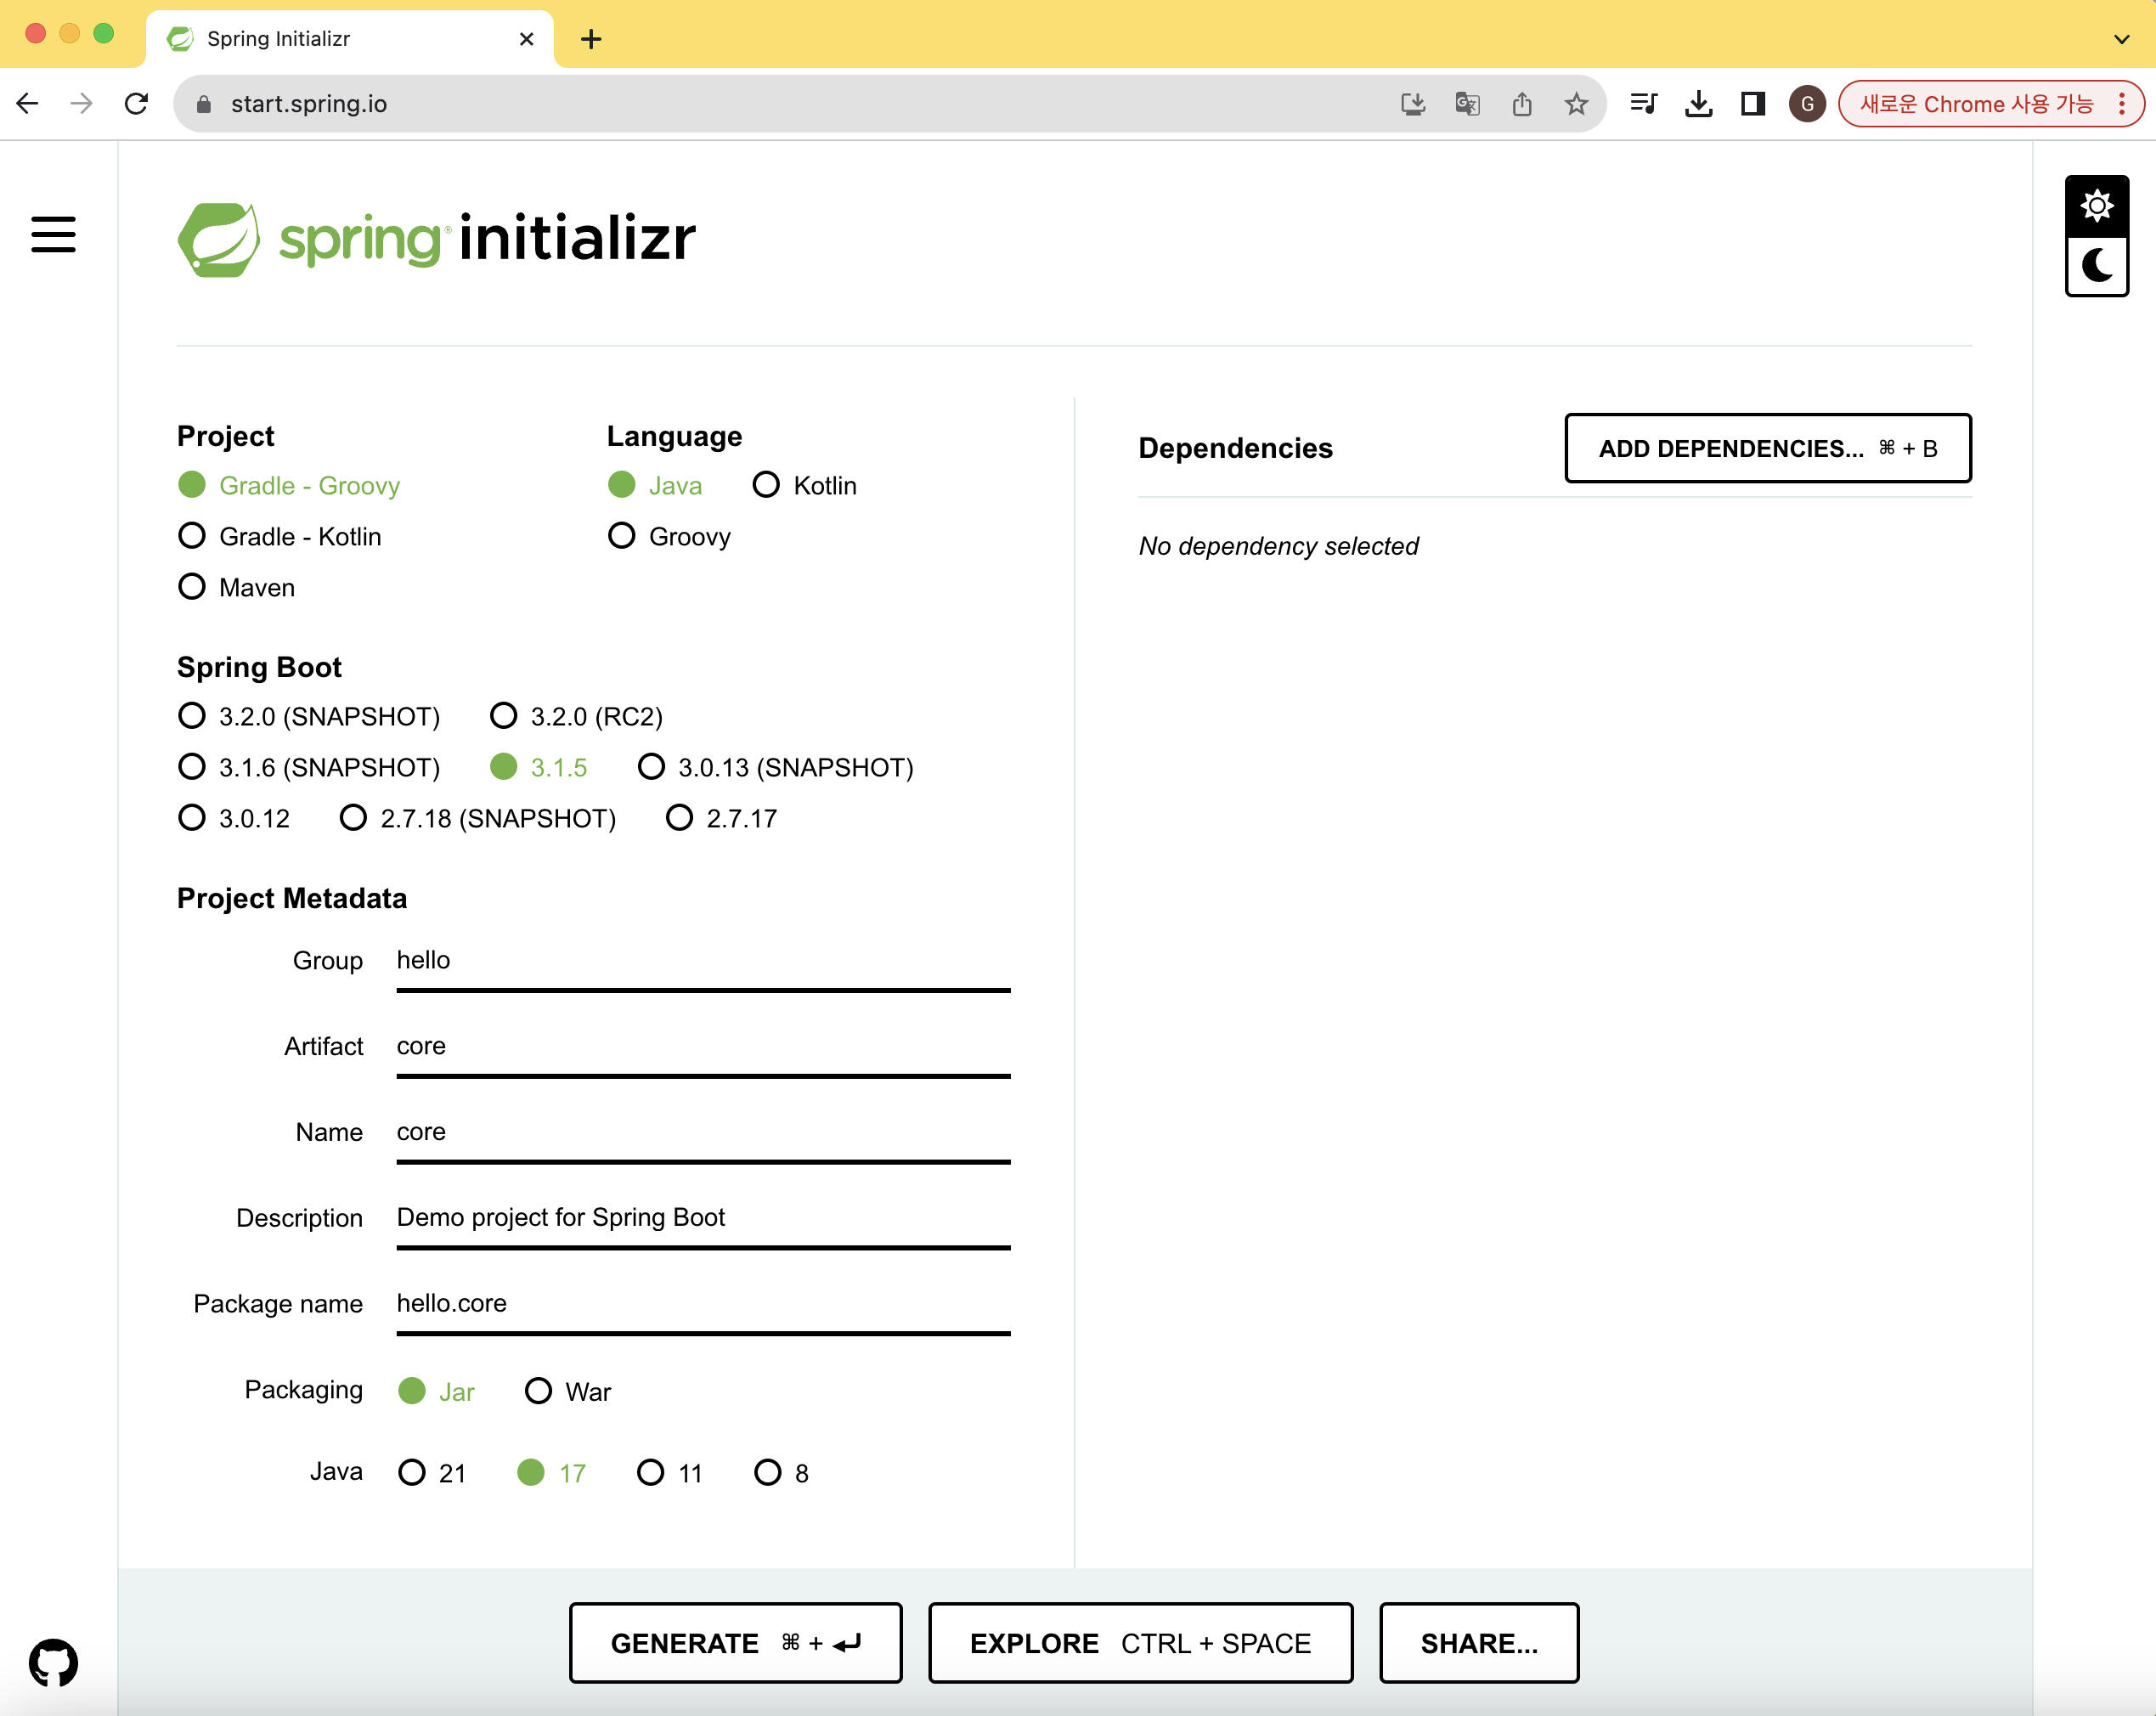The height and width of the screenshot is (1716, 2156).
Task: Toggle Chrome side panel icon
Action: (1752, 104)
